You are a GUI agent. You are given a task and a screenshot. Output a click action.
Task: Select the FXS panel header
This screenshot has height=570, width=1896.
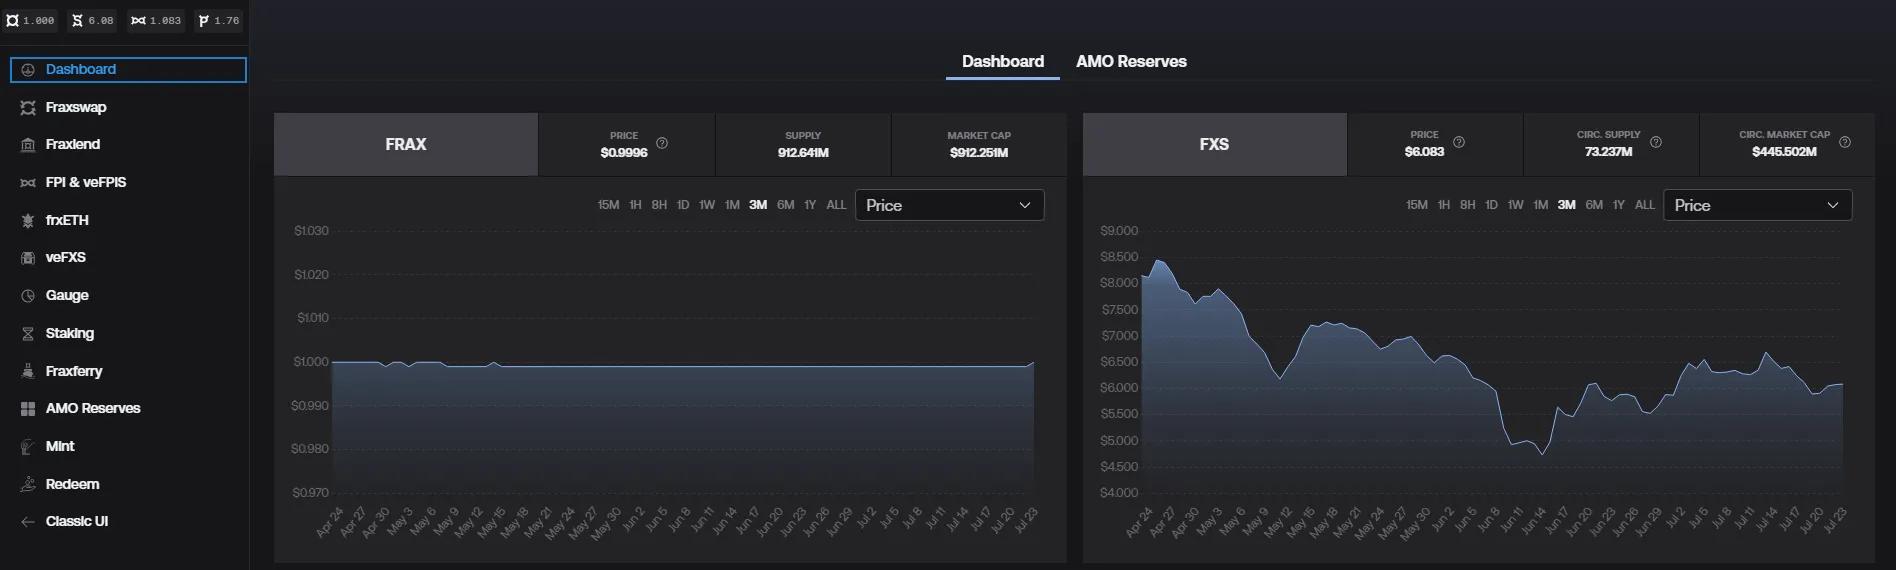[1214, 144]
